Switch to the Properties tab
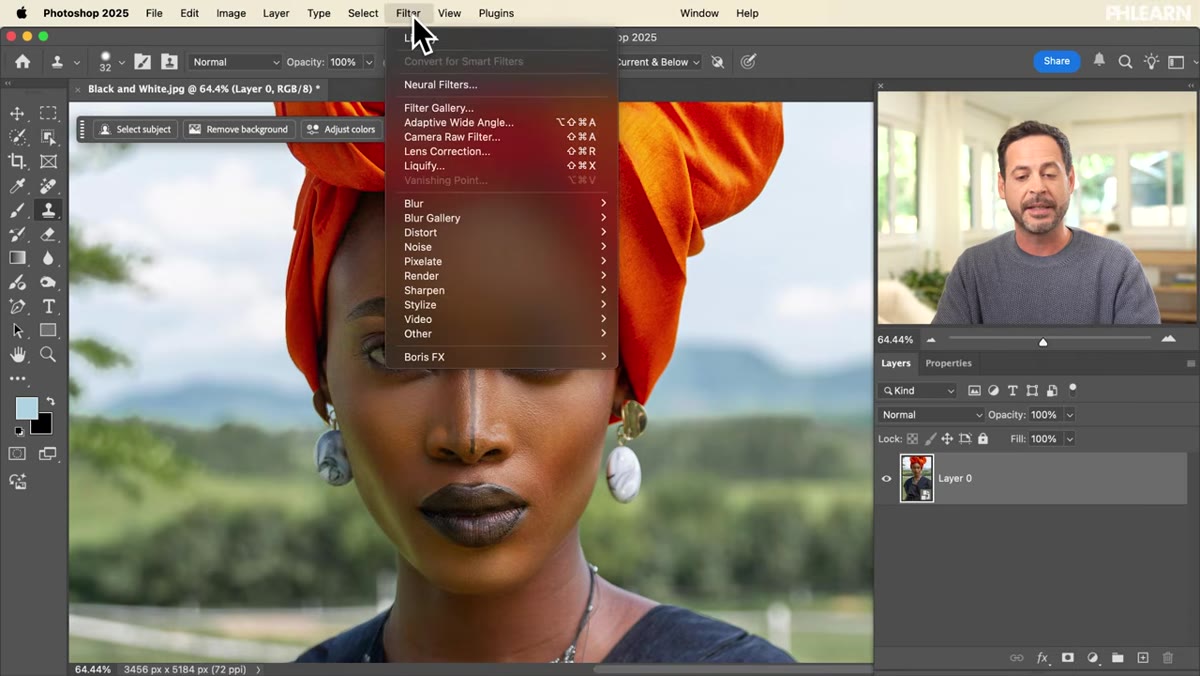The width and height of the screenshot is (1200, 676). point(948,363)
